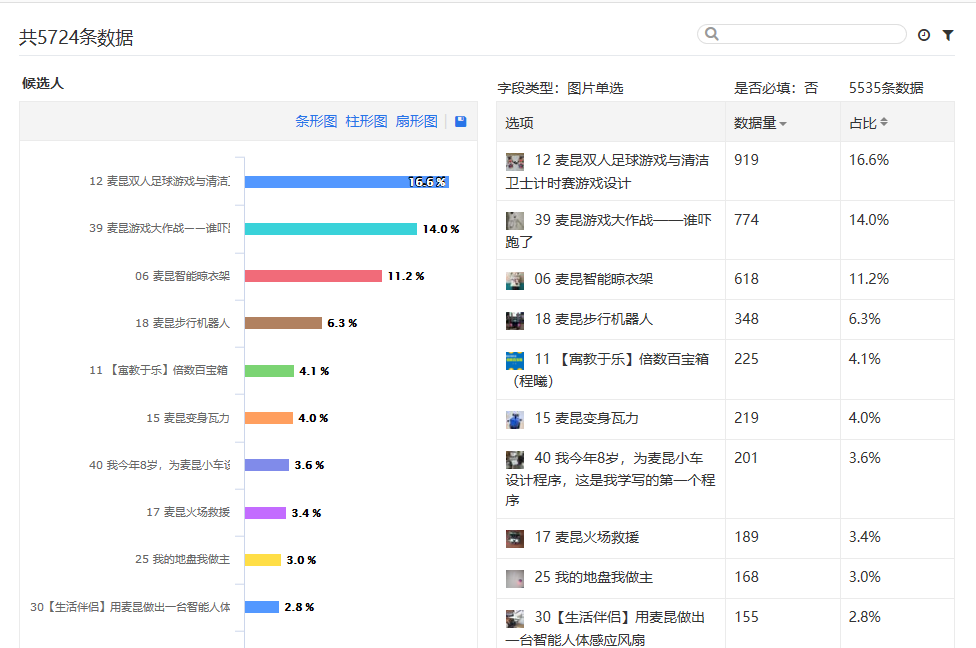976x648 pixels.
Task: Open thumbnail of 06 麦昆智能晾衣架
Action: coord(515,281)
